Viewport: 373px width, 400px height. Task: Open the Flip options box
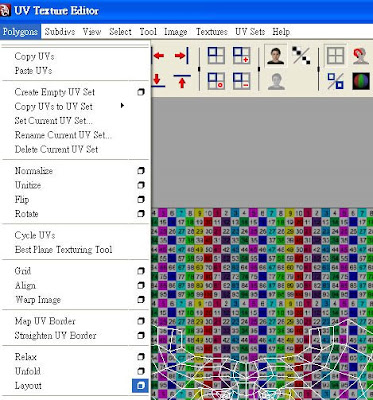[x=141, y=199]
